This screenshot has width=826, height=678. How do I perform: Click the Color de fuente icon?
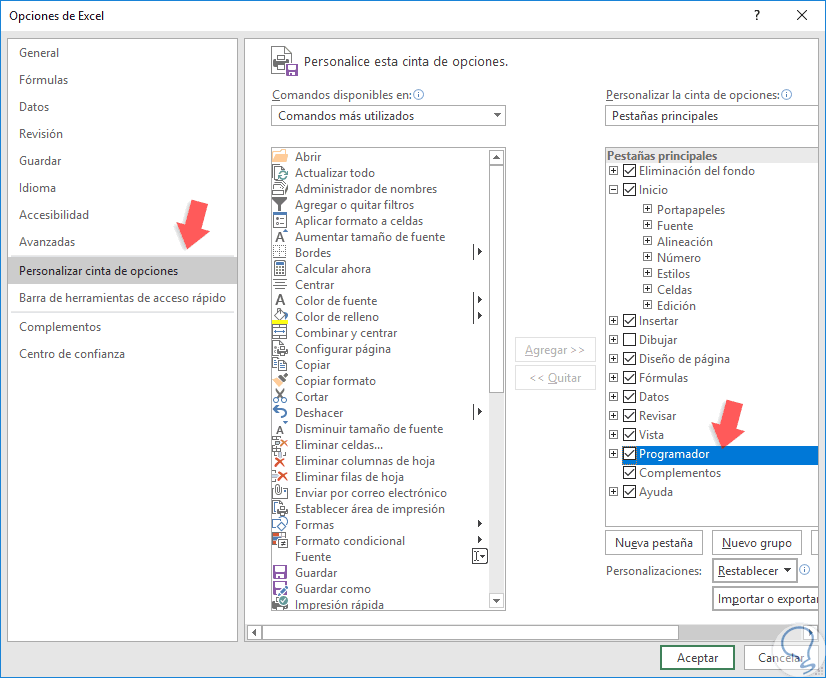tap(280, 300)
